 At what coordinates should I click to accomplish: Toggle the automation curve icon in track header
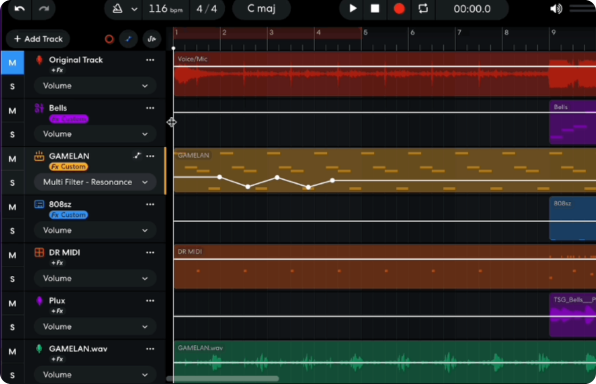pos(128,39)
